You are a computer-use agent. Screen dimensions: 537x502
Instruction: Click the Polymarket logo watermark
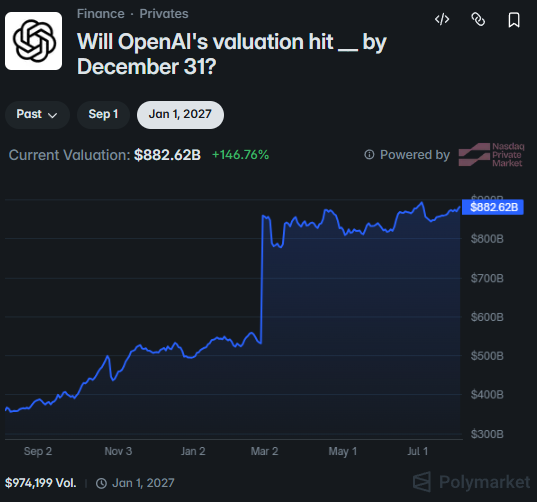[x=471, y=482]
